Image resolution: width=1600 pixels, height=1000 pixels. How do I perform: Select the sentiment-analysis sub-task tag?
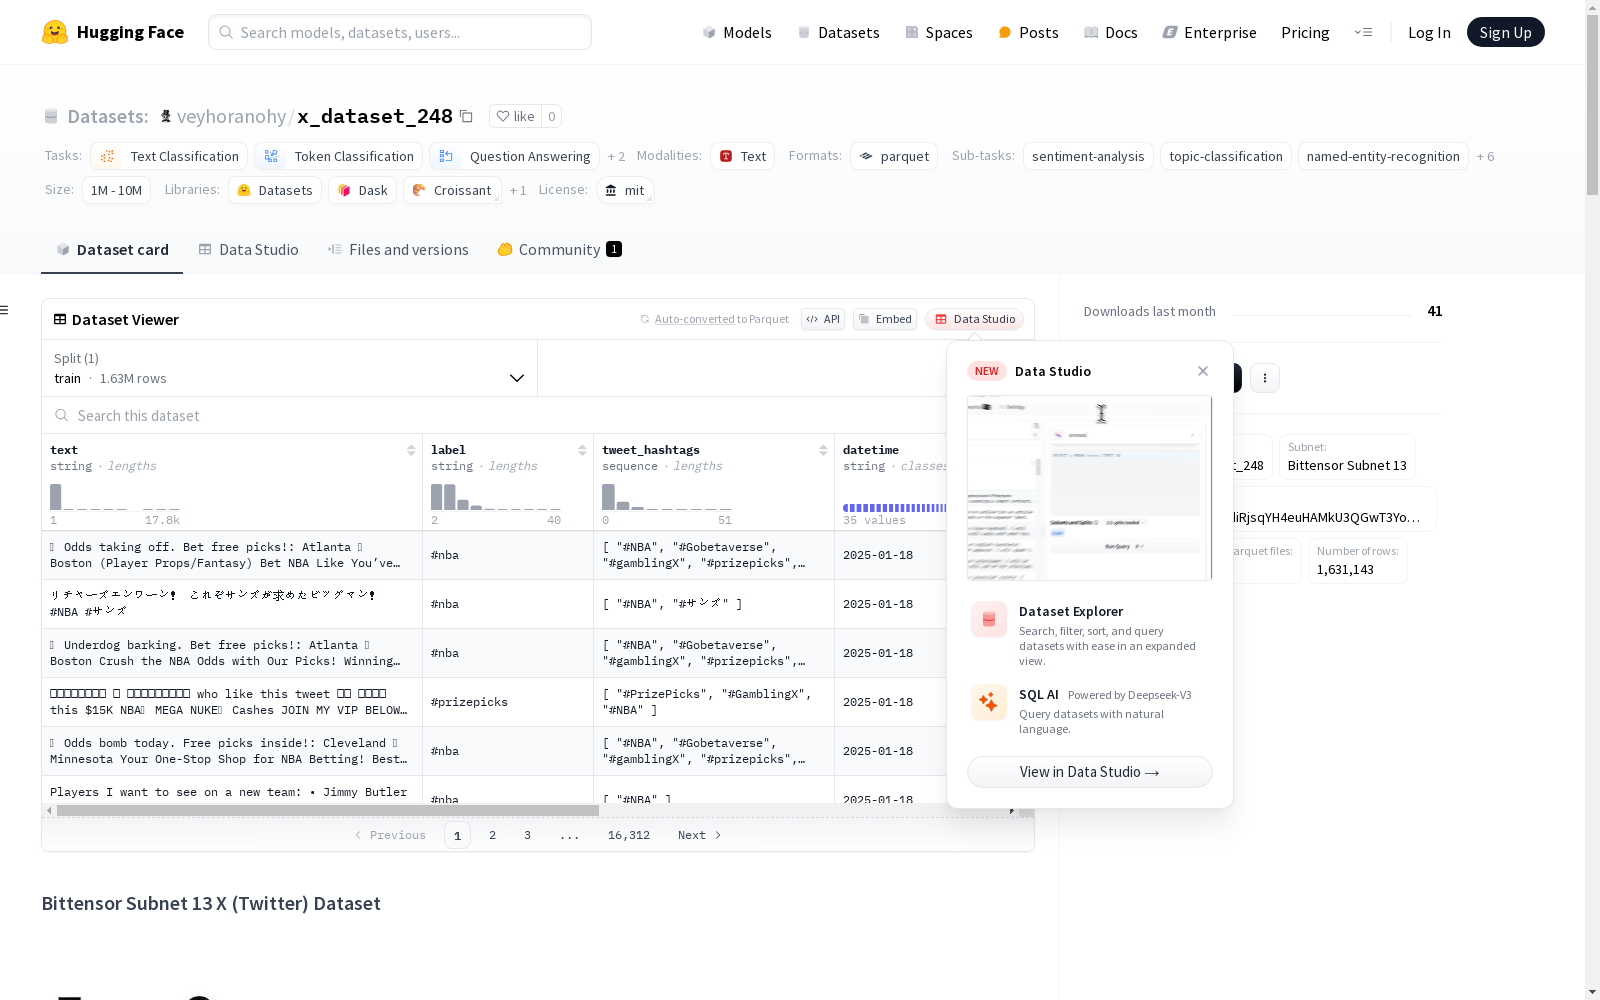(x=1088, y=156)
